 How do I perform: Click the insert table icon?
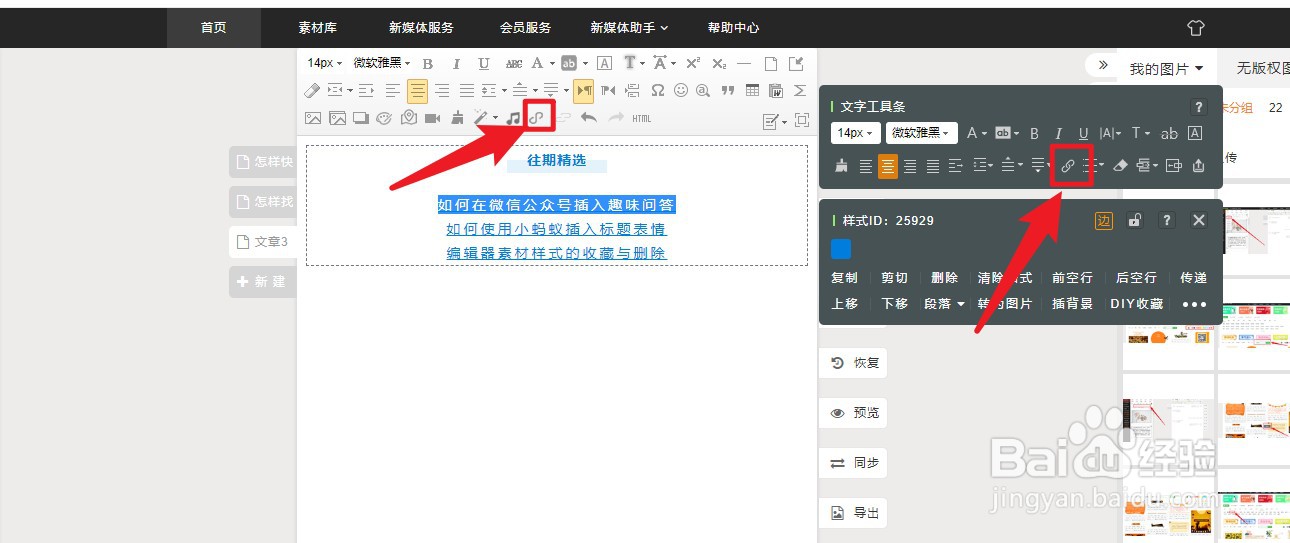752,90
